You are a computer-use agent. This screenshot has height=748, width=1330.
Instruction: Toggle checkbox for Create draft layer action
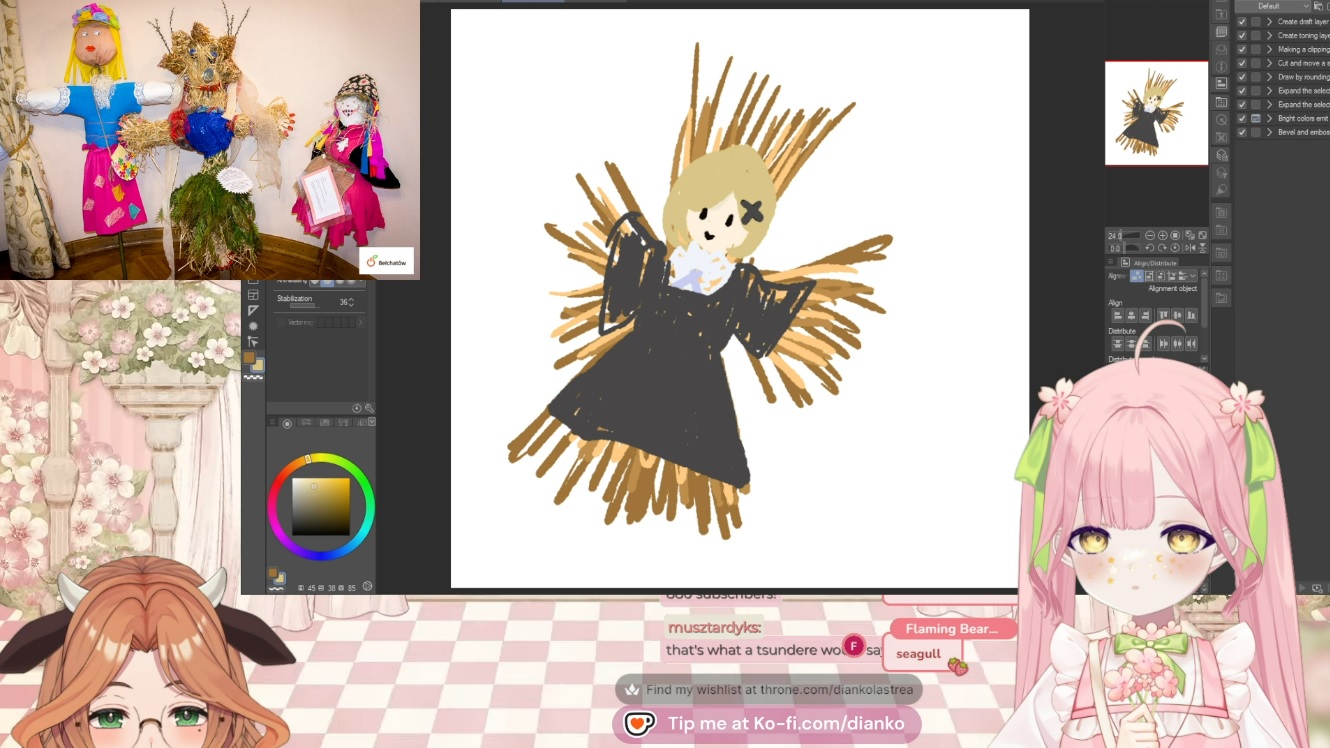click(x=1242, y=21)
